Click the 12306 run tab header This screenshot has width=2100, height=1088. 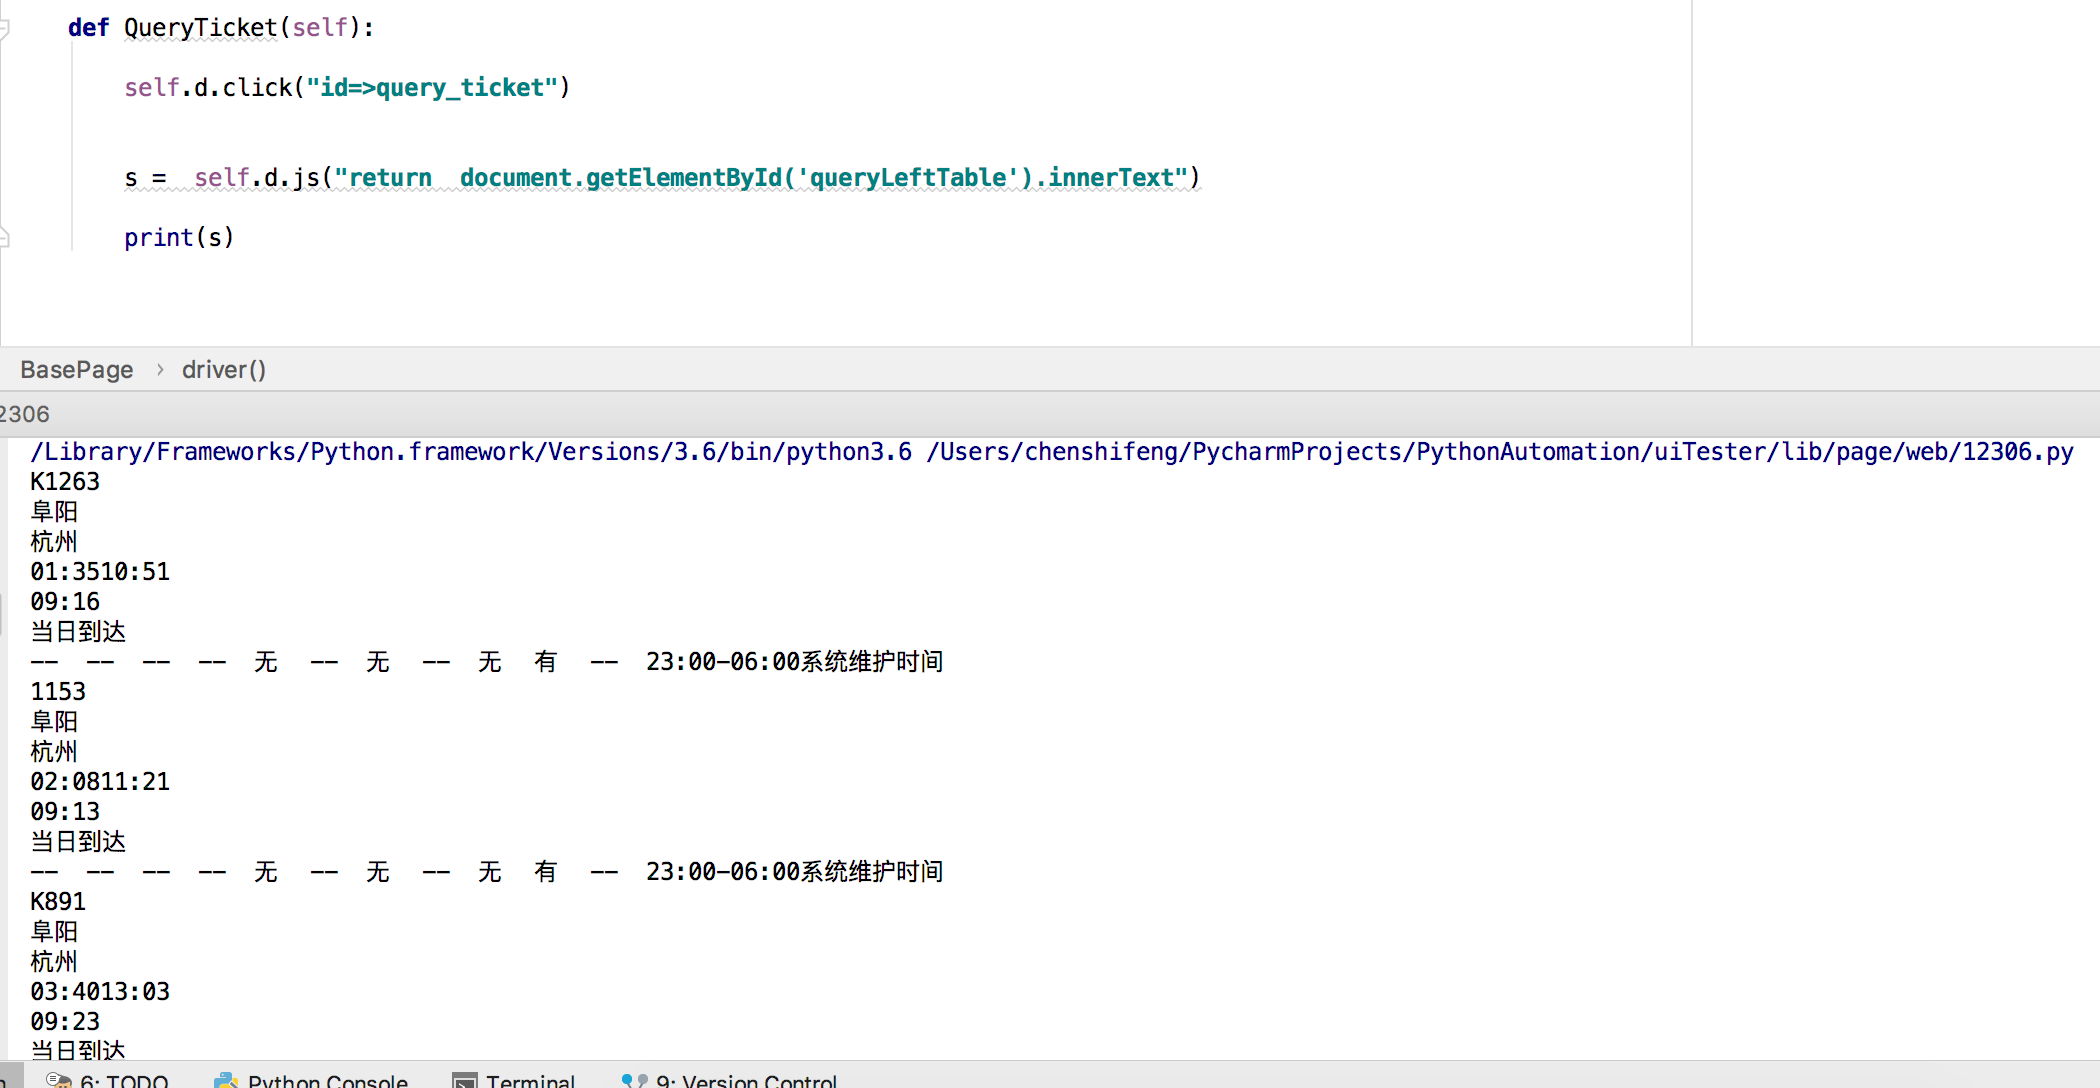coord(24,414)
